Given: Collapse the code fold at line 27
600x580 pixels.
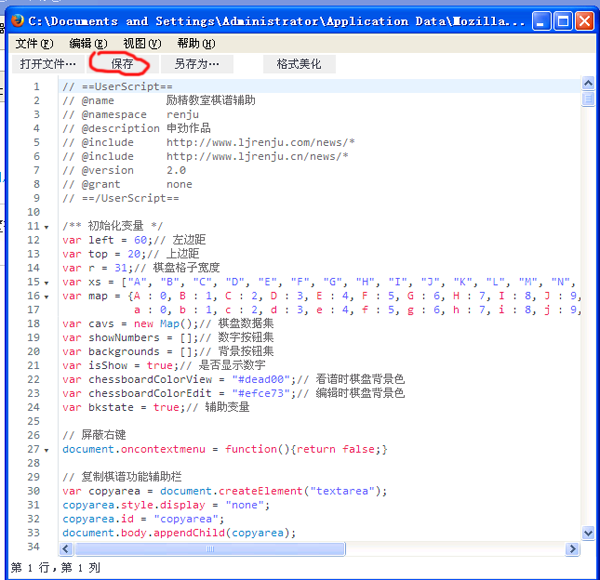Looking at the screenshot, I should tap(47, 450).
